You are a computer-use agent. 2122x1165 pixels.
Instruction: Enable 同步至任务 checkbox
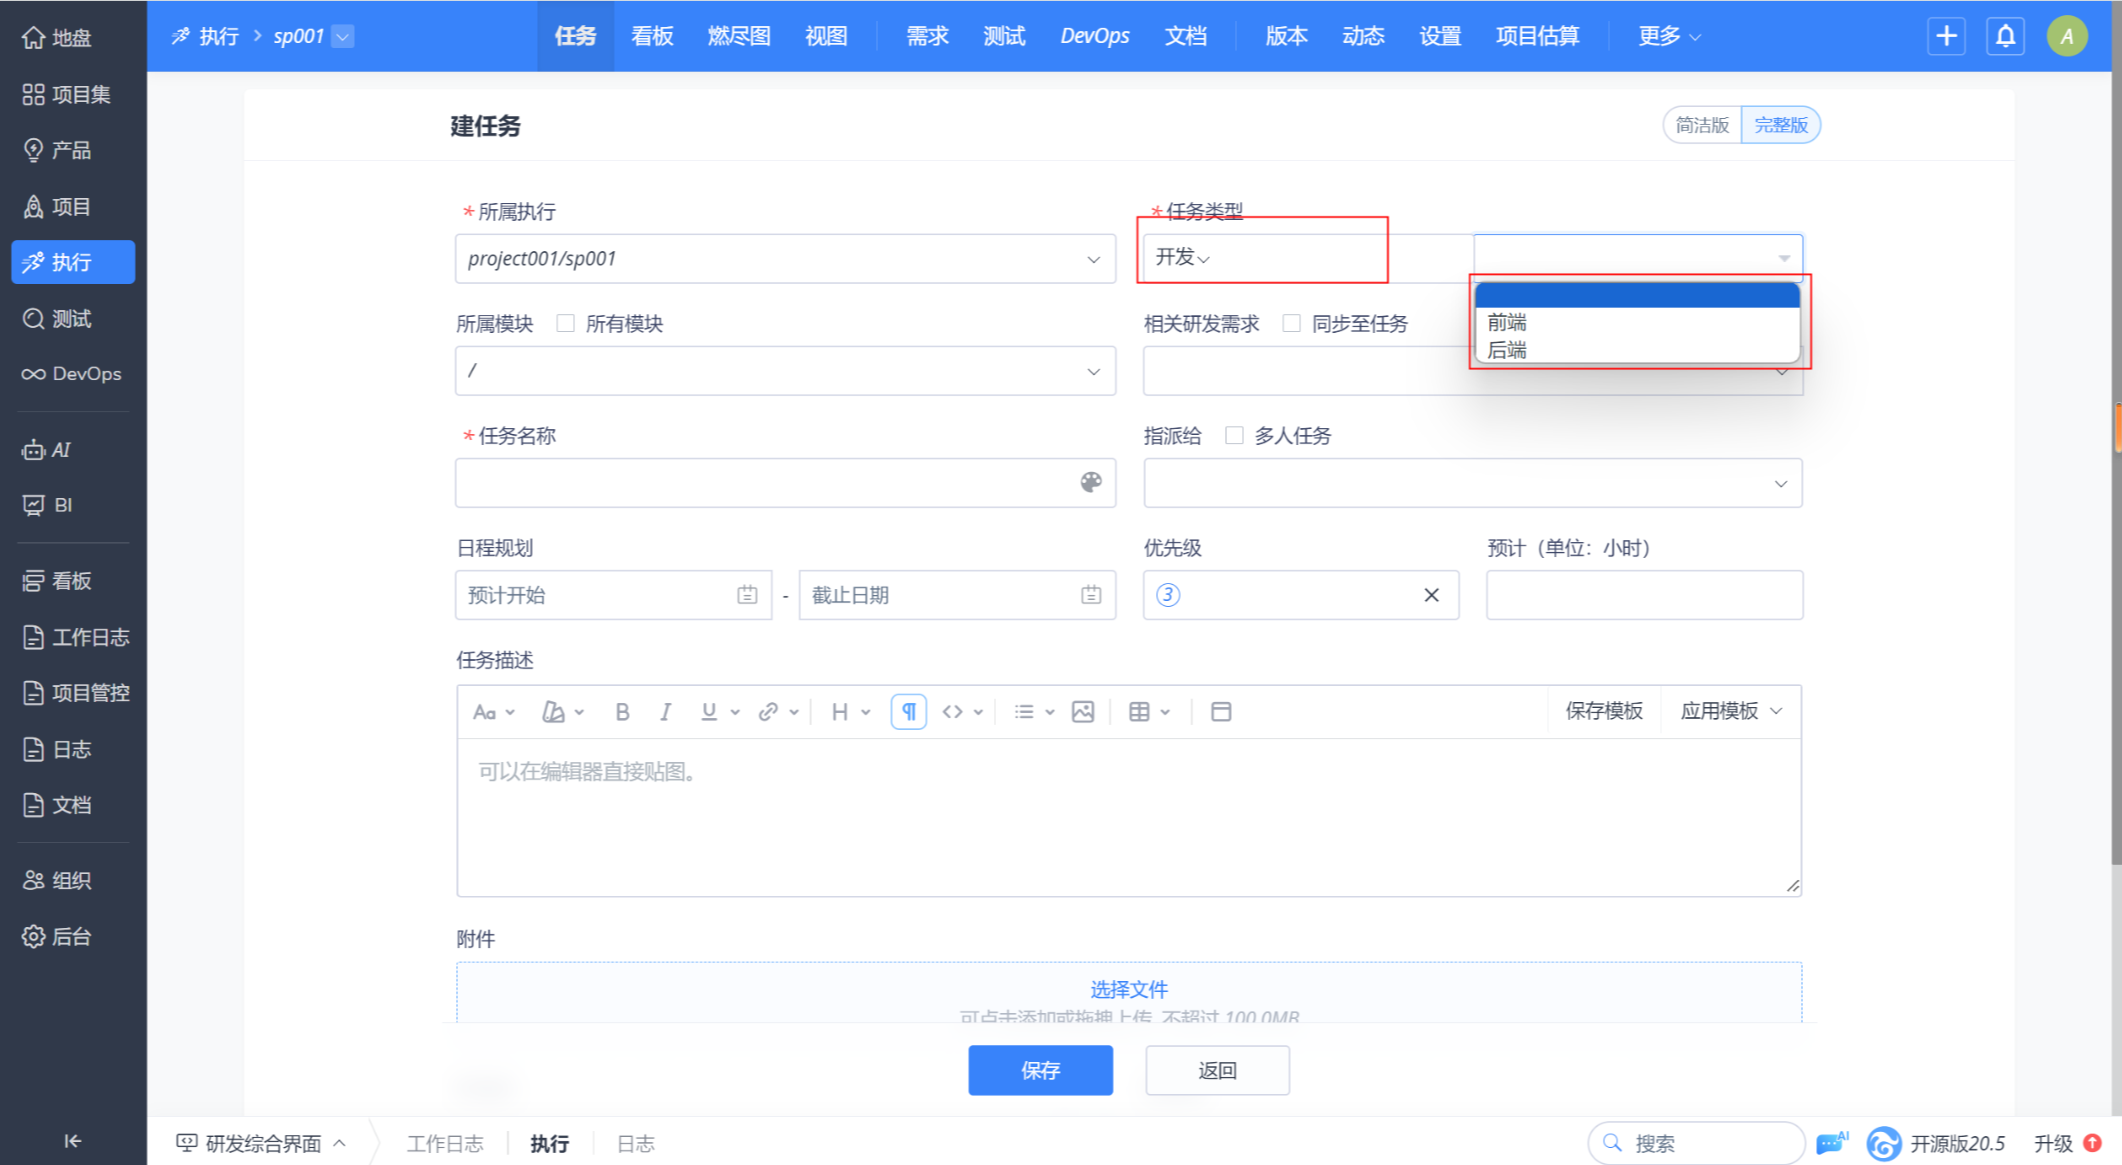tap(1292, 323)
